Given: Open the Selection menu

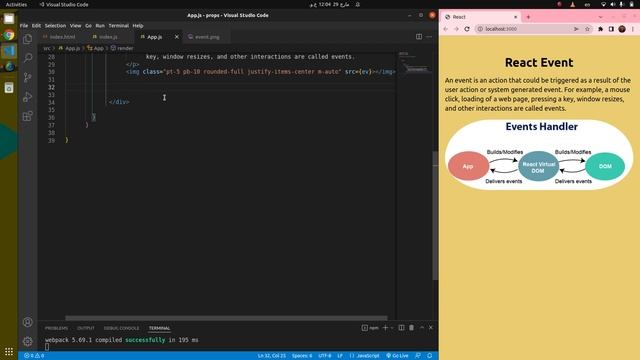Looking at the screenshot, I should (55, 26).
